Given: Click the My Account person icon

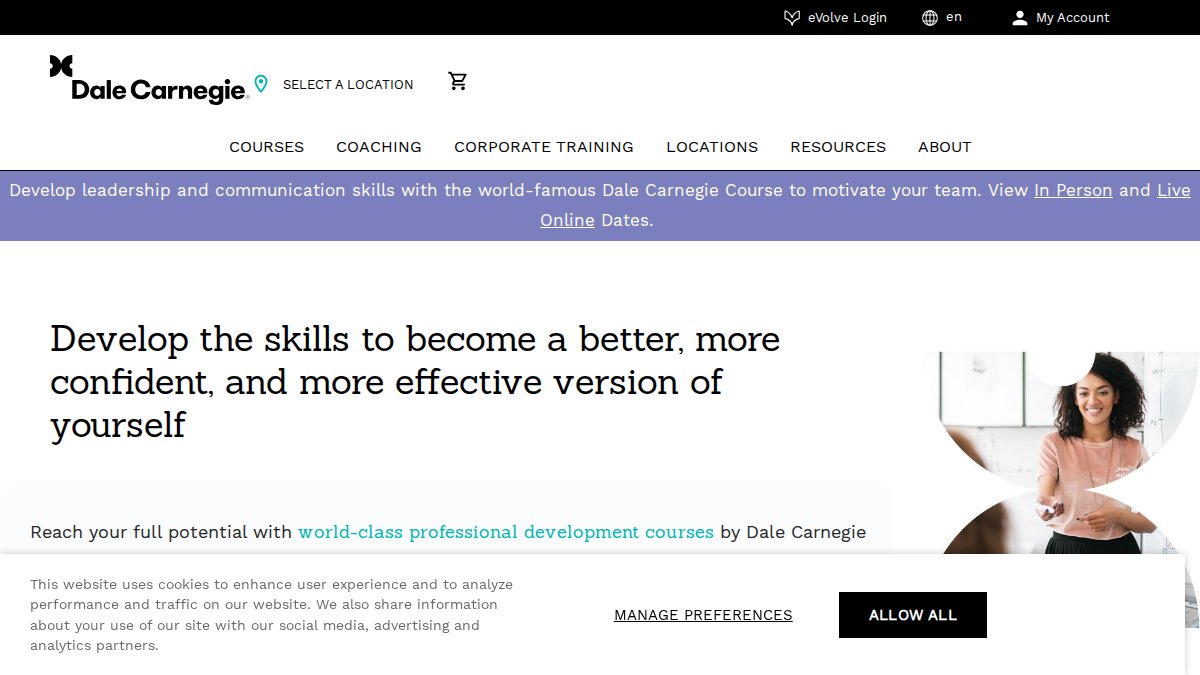Looking at the screenshot, I should (1020, 18).
